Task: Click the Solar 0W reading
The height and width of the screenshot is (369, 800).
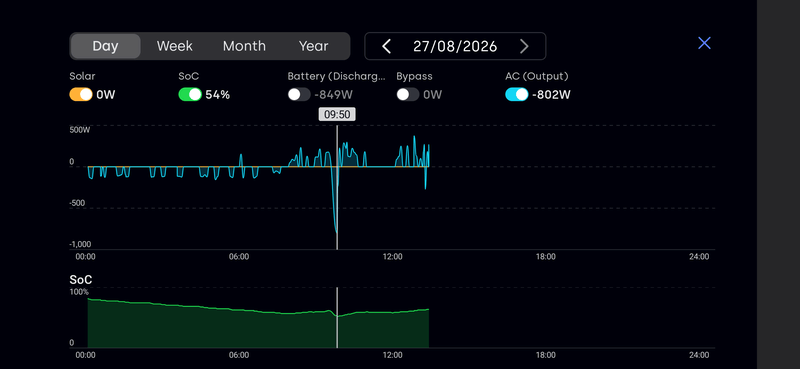Action: [x=106, y=95]
